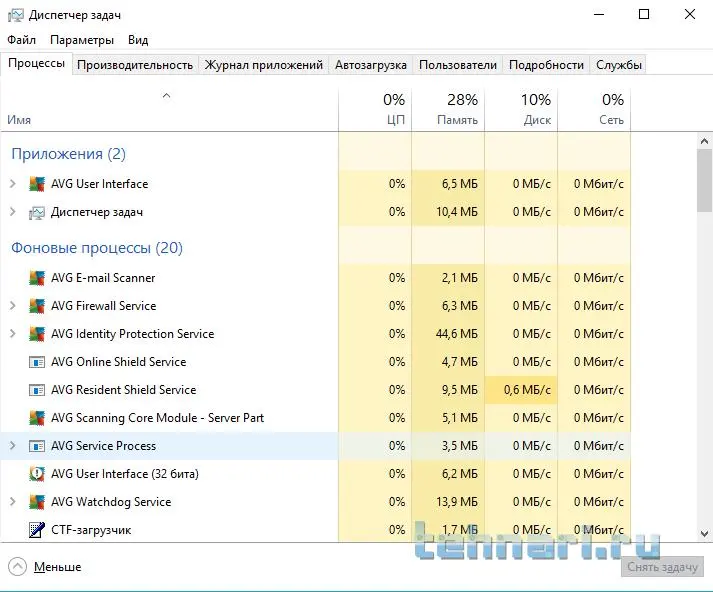
Task: Minimize the Диспетчер задач window
Action: (599, 15)
